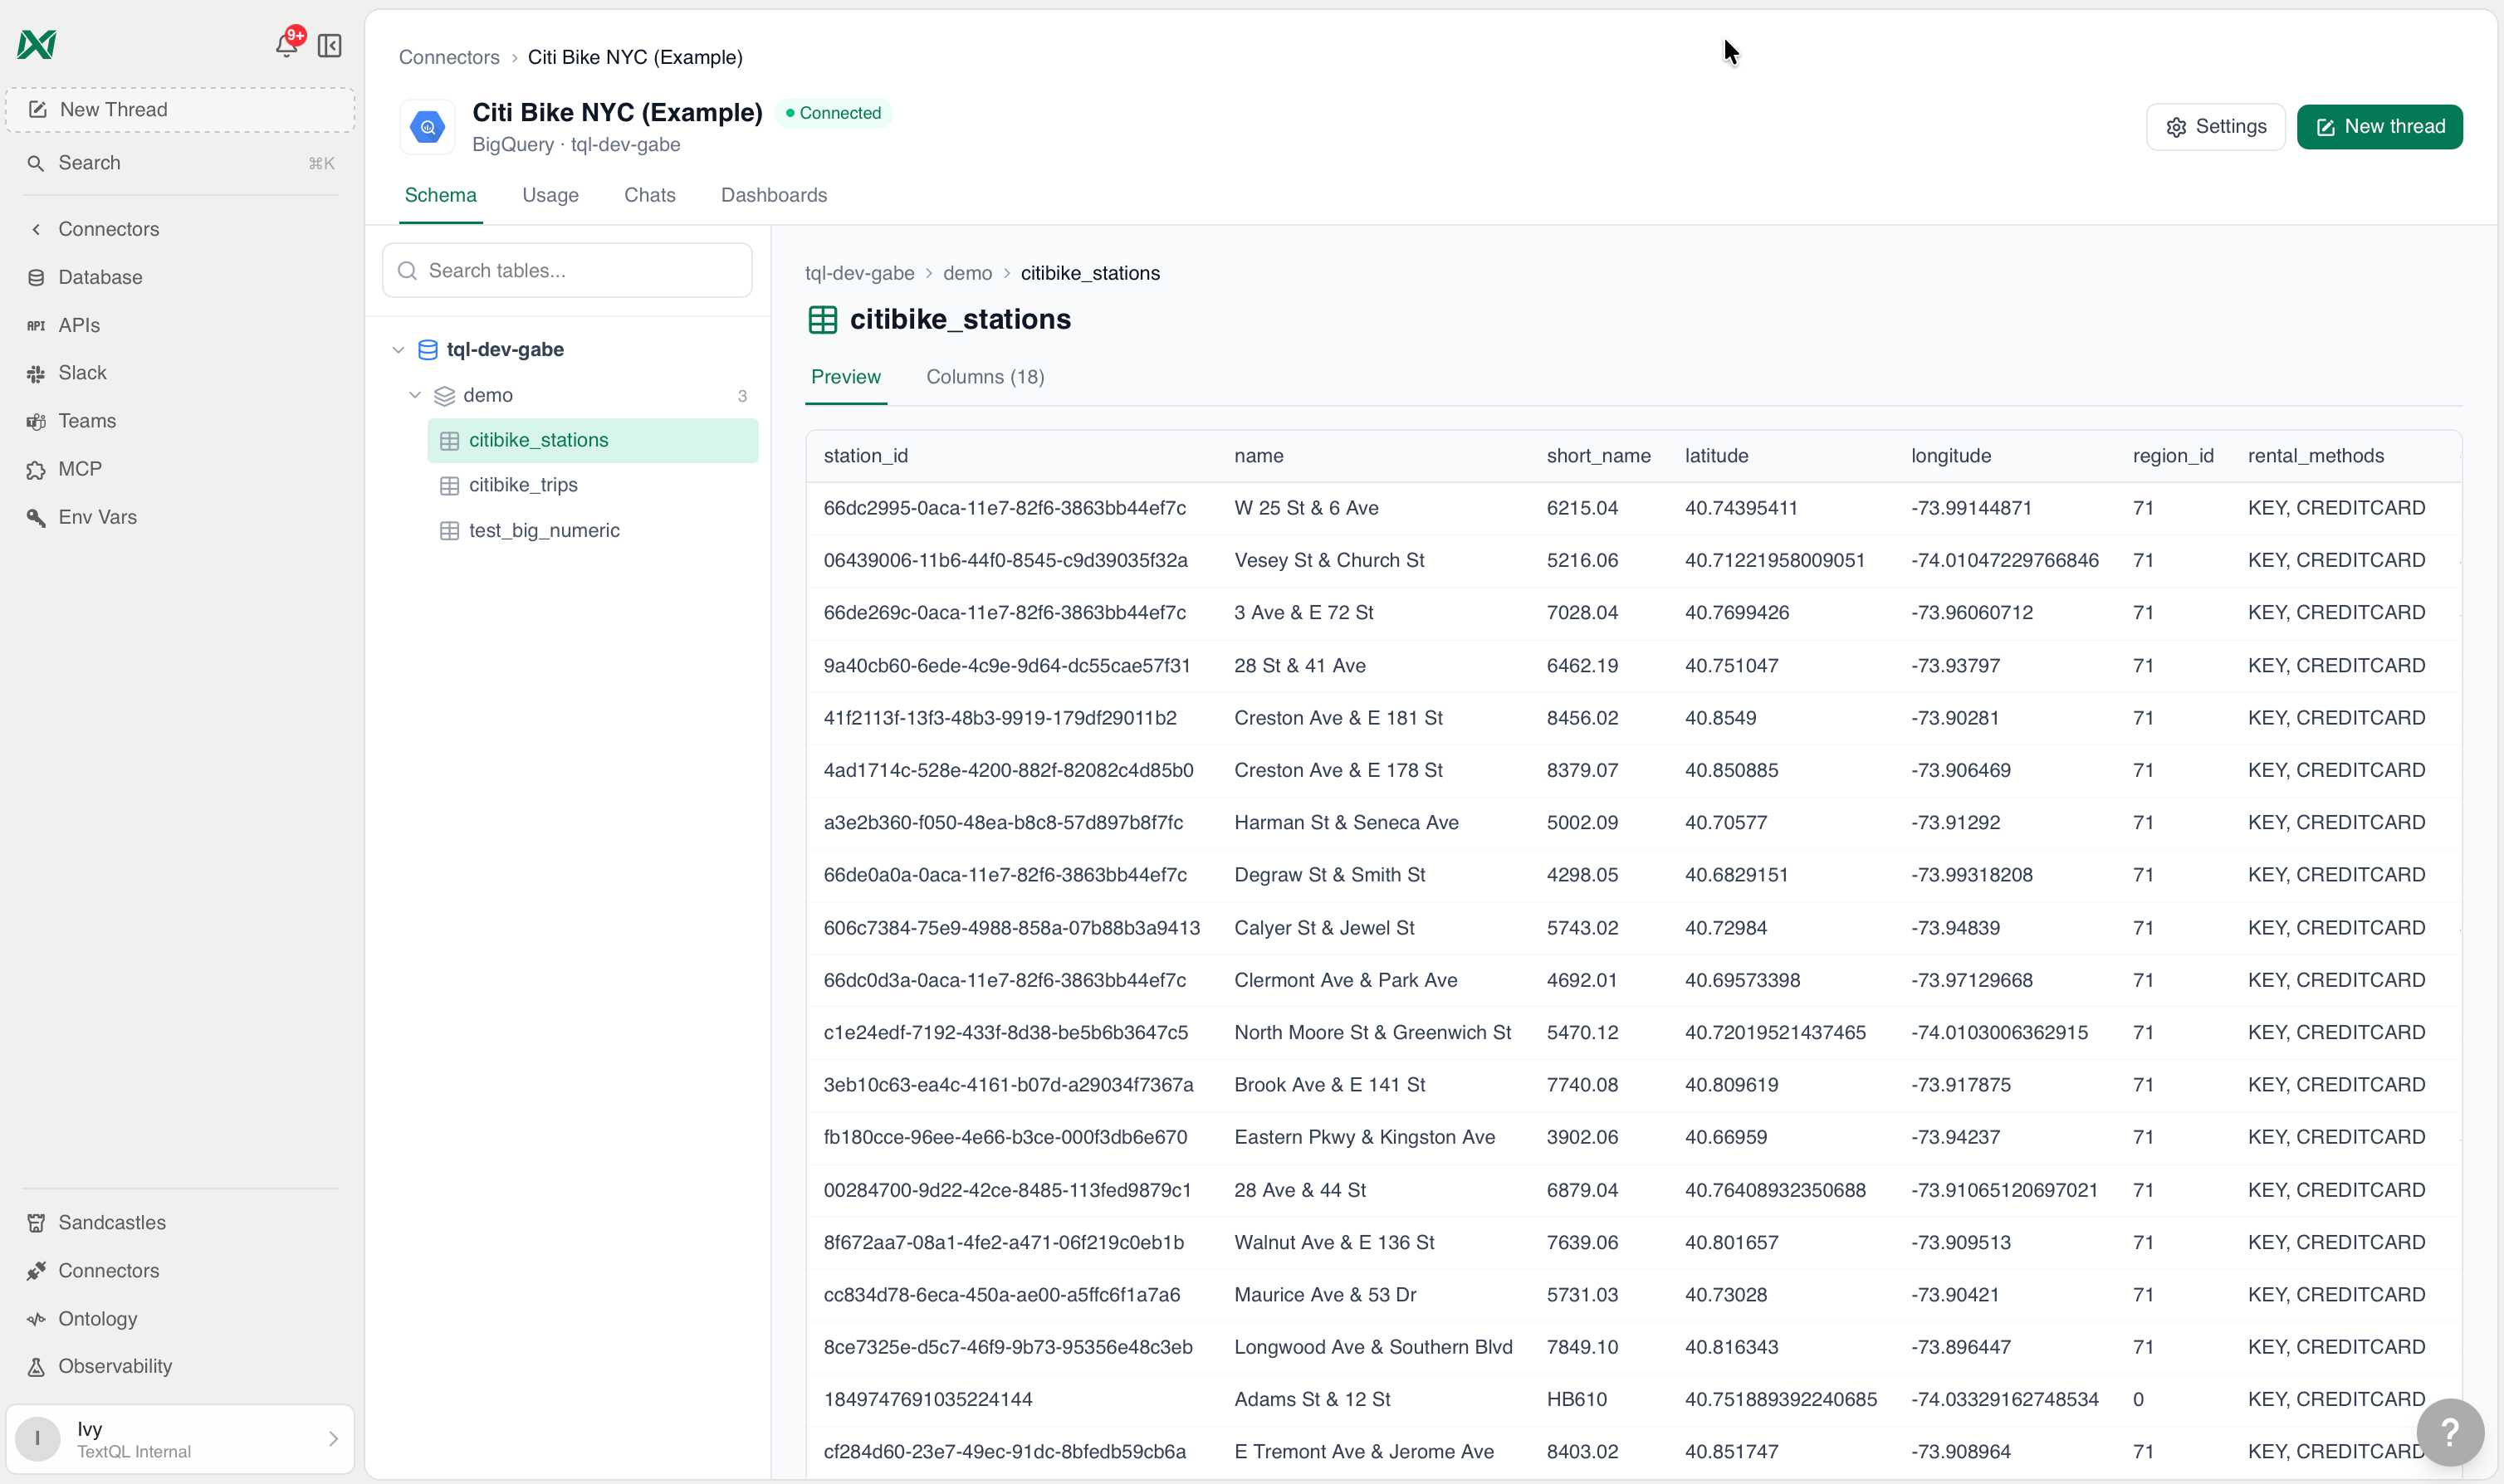Click the green New thread button
Screen dimensions: 2504x1484
[2380, 127]
